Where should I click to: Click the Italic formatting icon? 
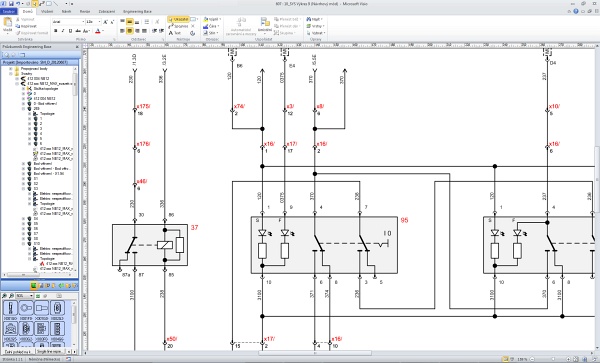coord(63,31)
